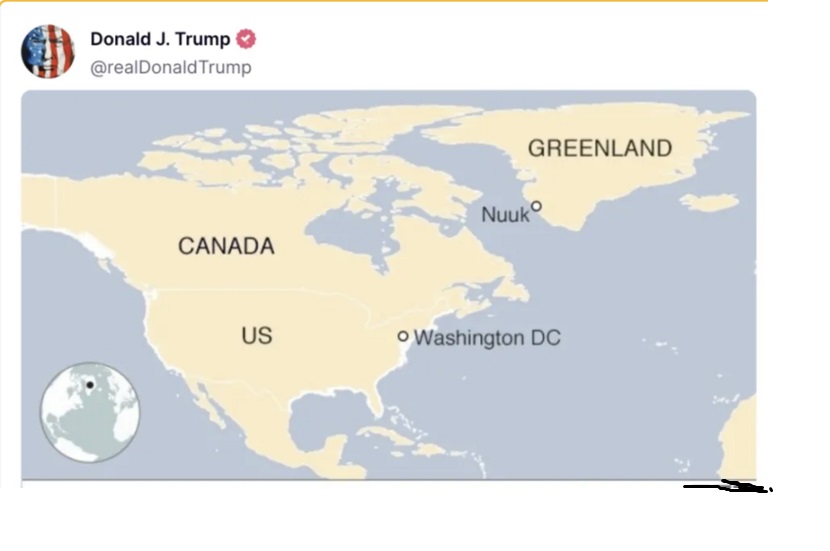Click the Nuuk text label
The image size is (830, 551).
[x=504, y=215]
